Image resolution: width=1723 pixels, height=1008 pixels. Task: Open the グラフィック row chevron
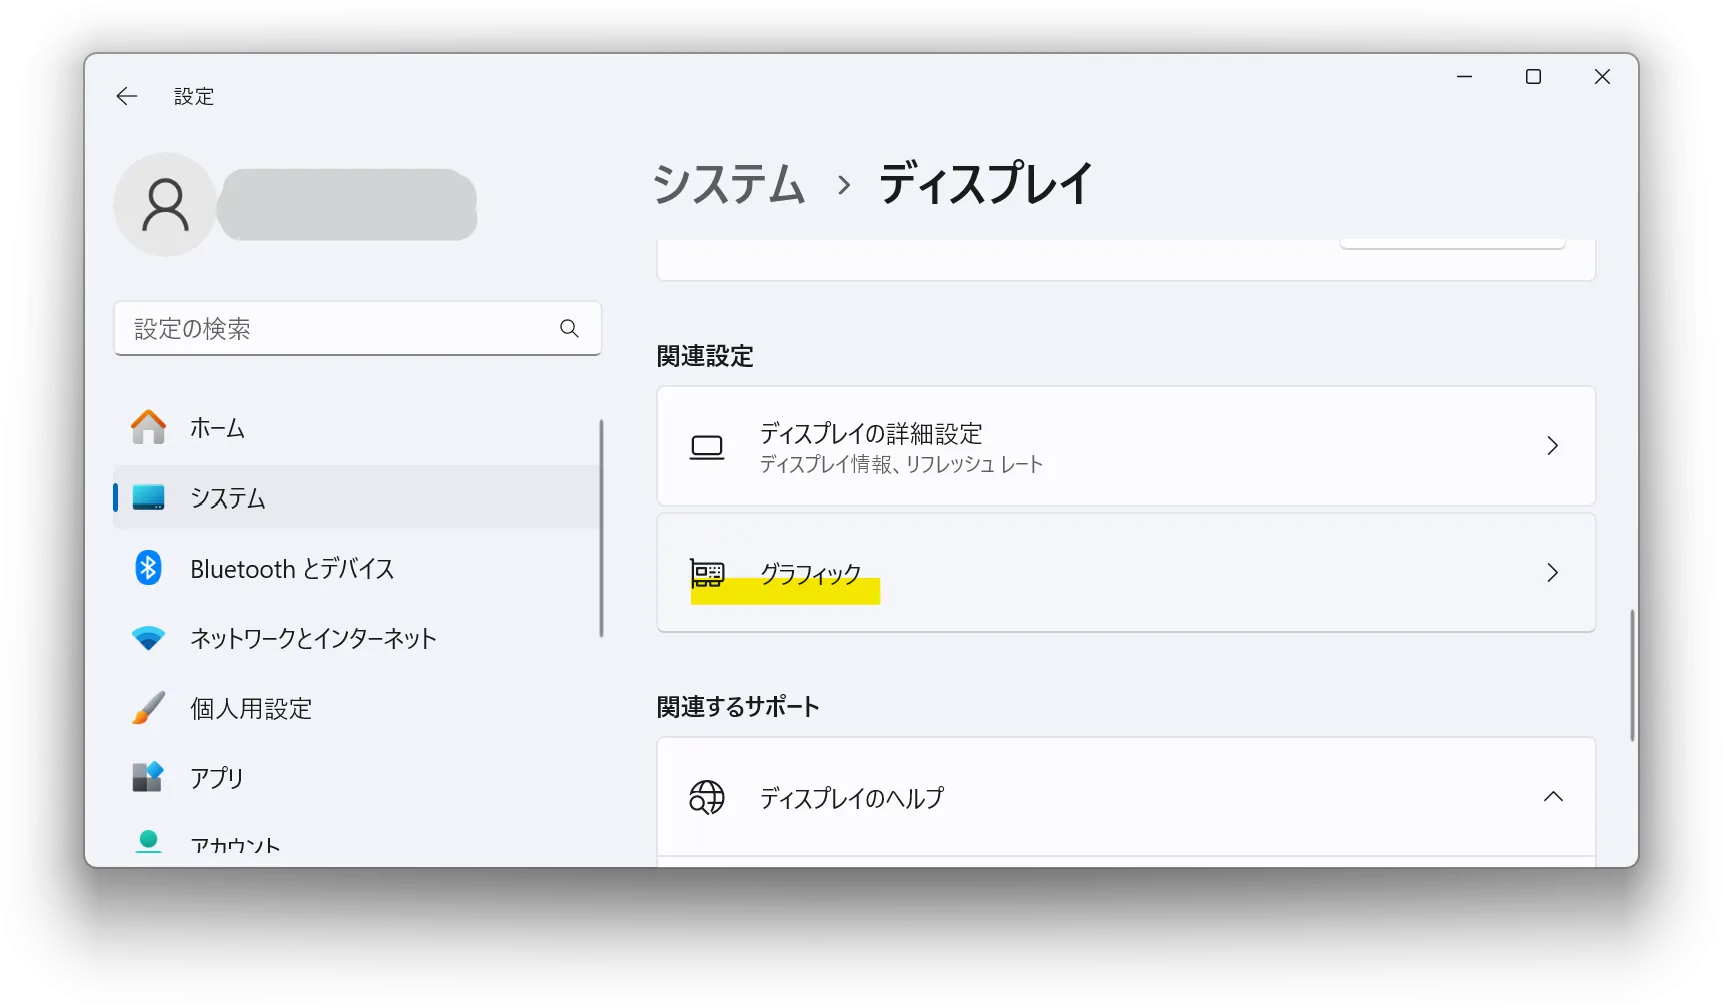1552,573
